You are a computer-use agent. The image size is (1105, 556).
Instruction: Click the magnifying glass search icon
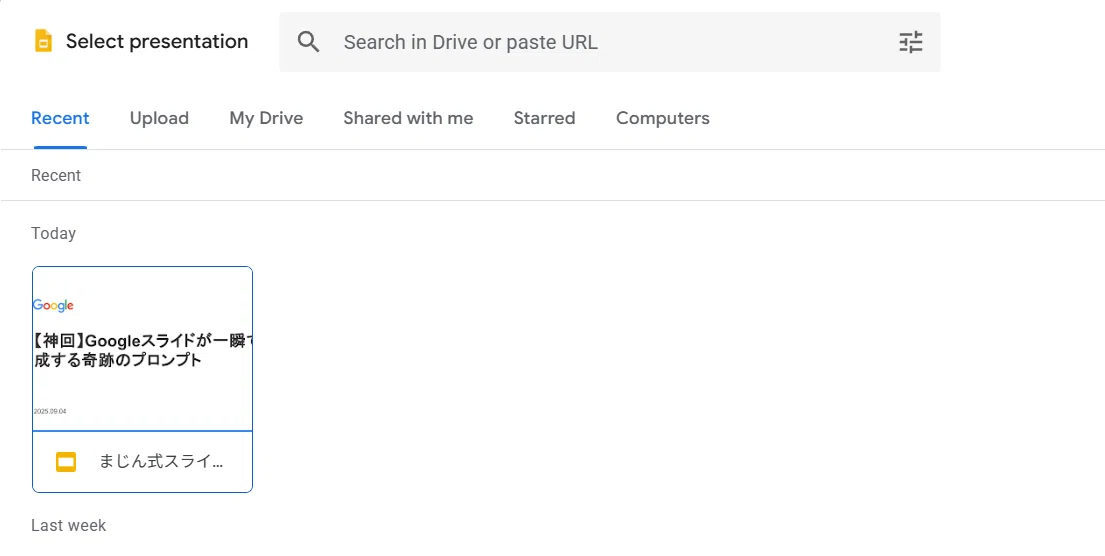pos(308,42)
